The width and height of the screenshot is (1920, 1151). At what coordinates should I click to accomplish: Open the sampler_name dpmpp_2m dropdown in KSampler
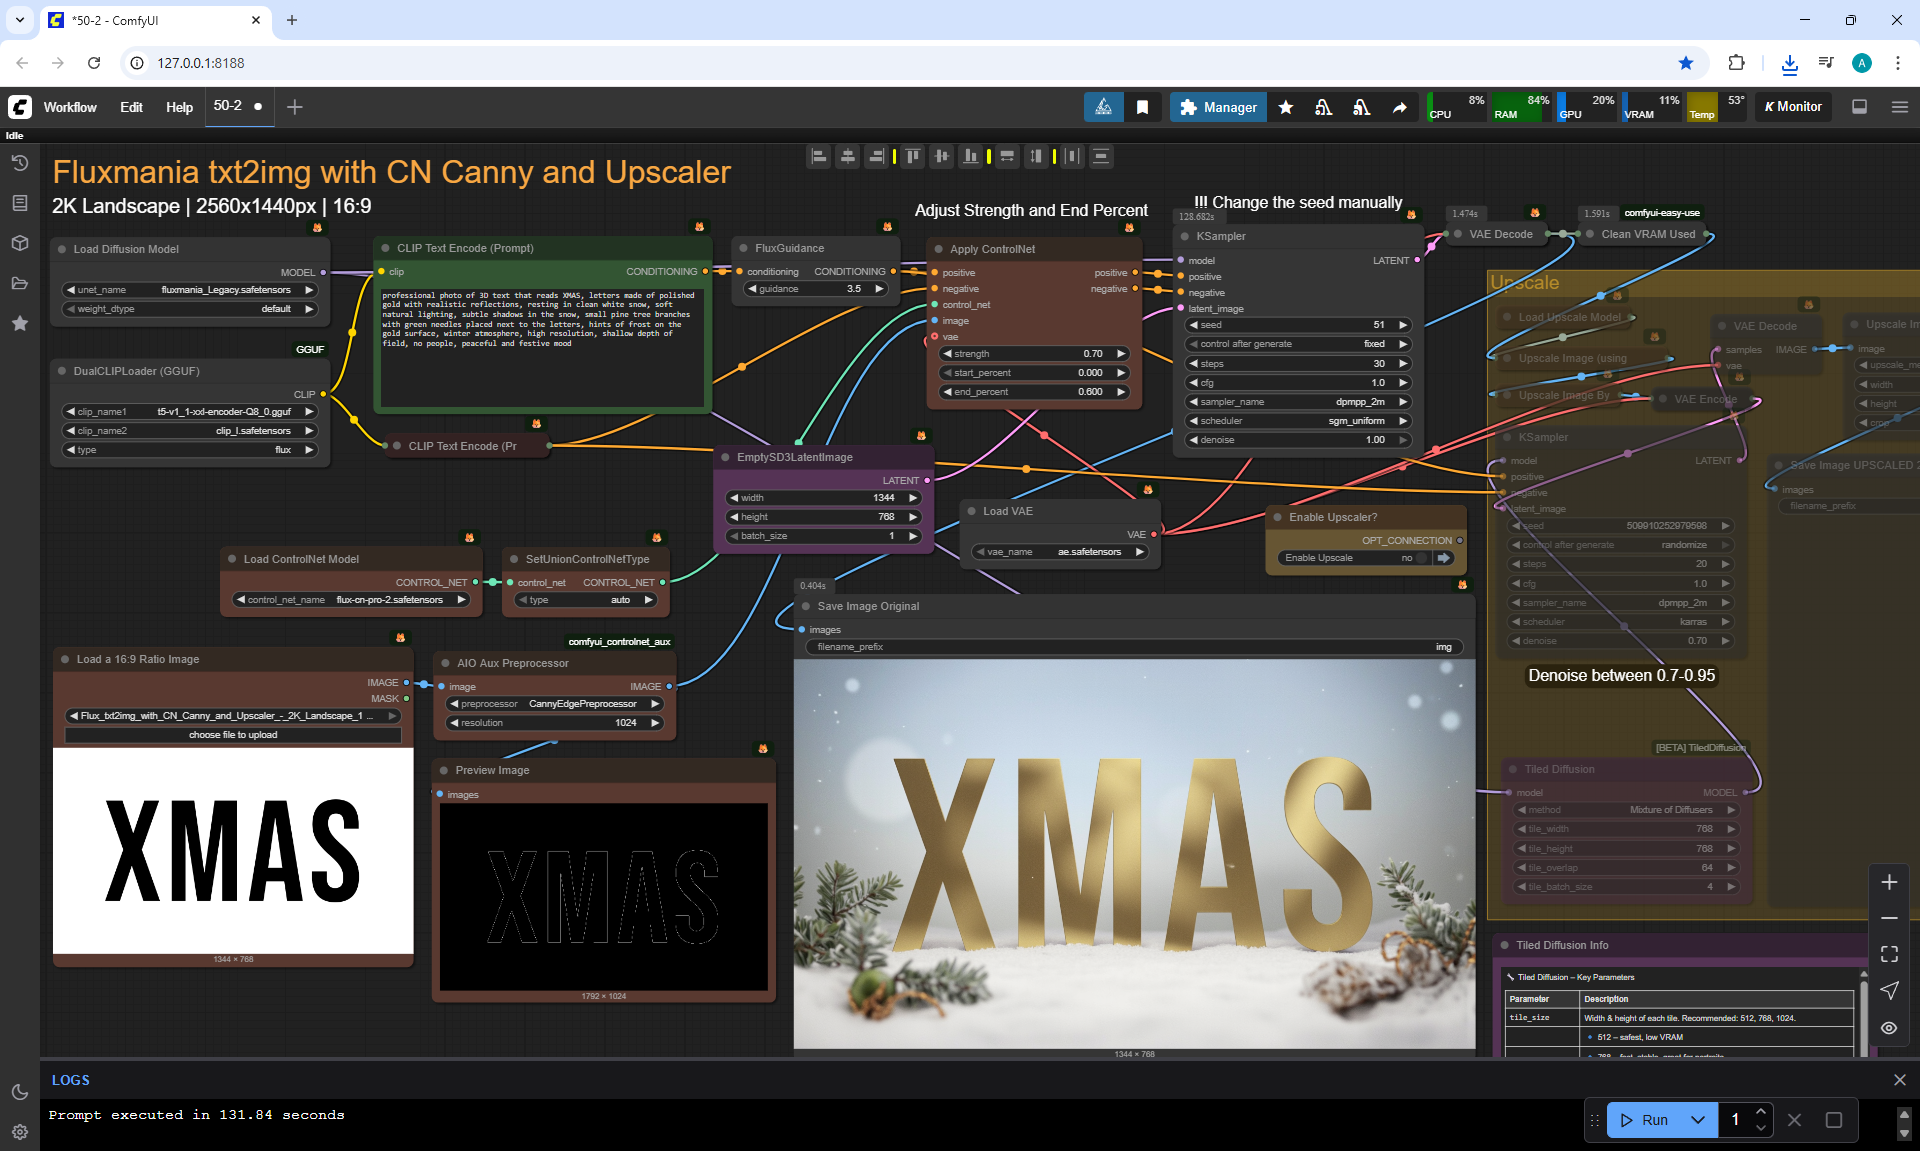point(1298,402)
